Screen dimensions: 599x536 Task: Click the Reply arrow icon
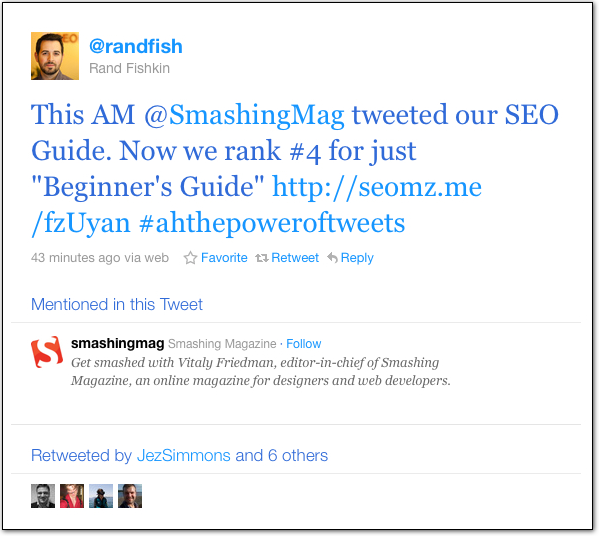332,258
